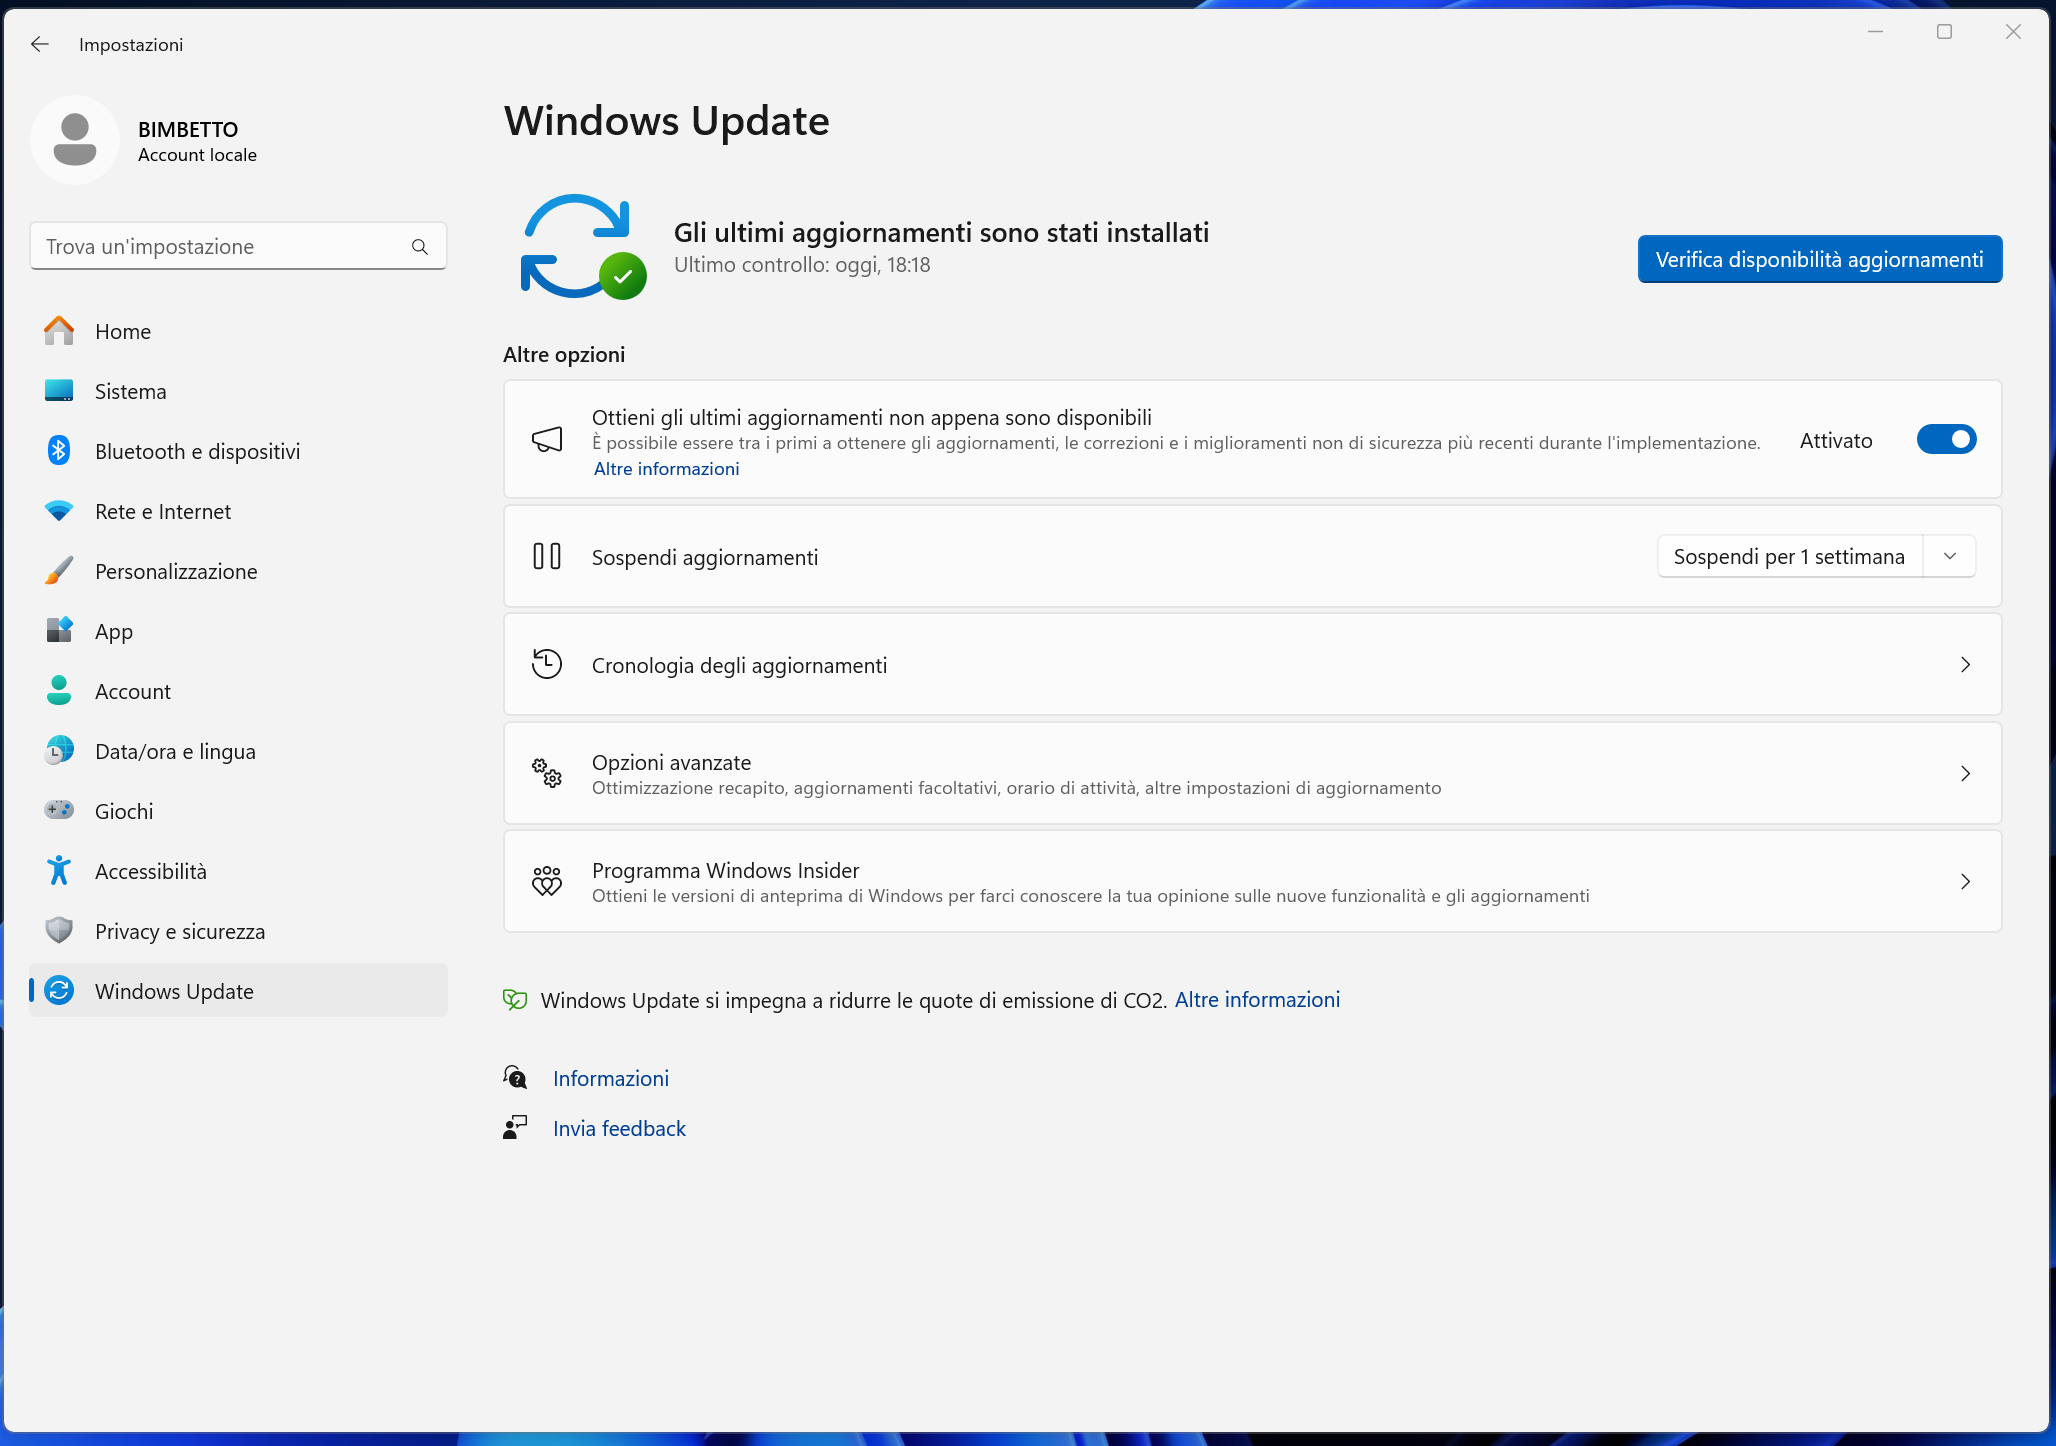
Task: Select Accessibilità in sidebar
Action: click(238, 871)
